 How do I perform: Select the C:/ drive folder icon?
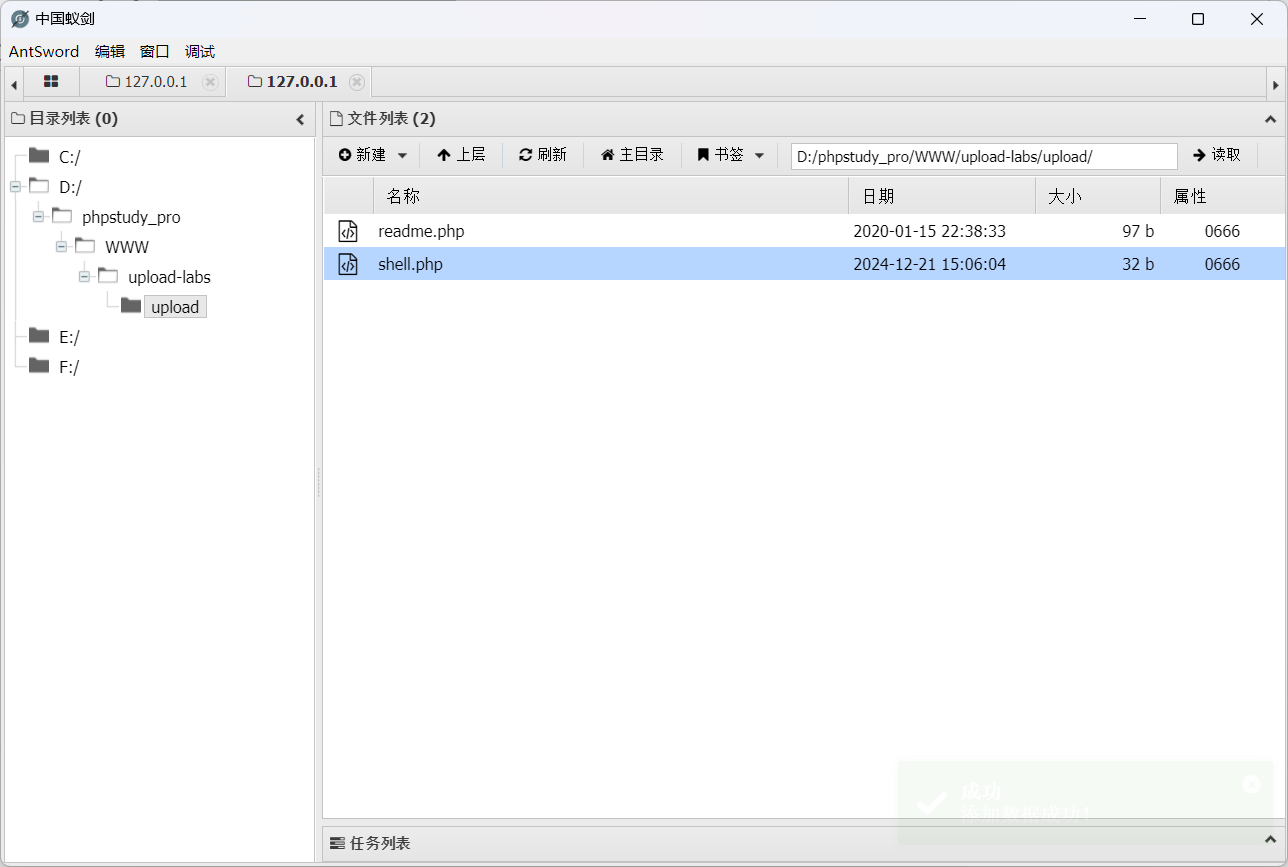pos(39,155)
